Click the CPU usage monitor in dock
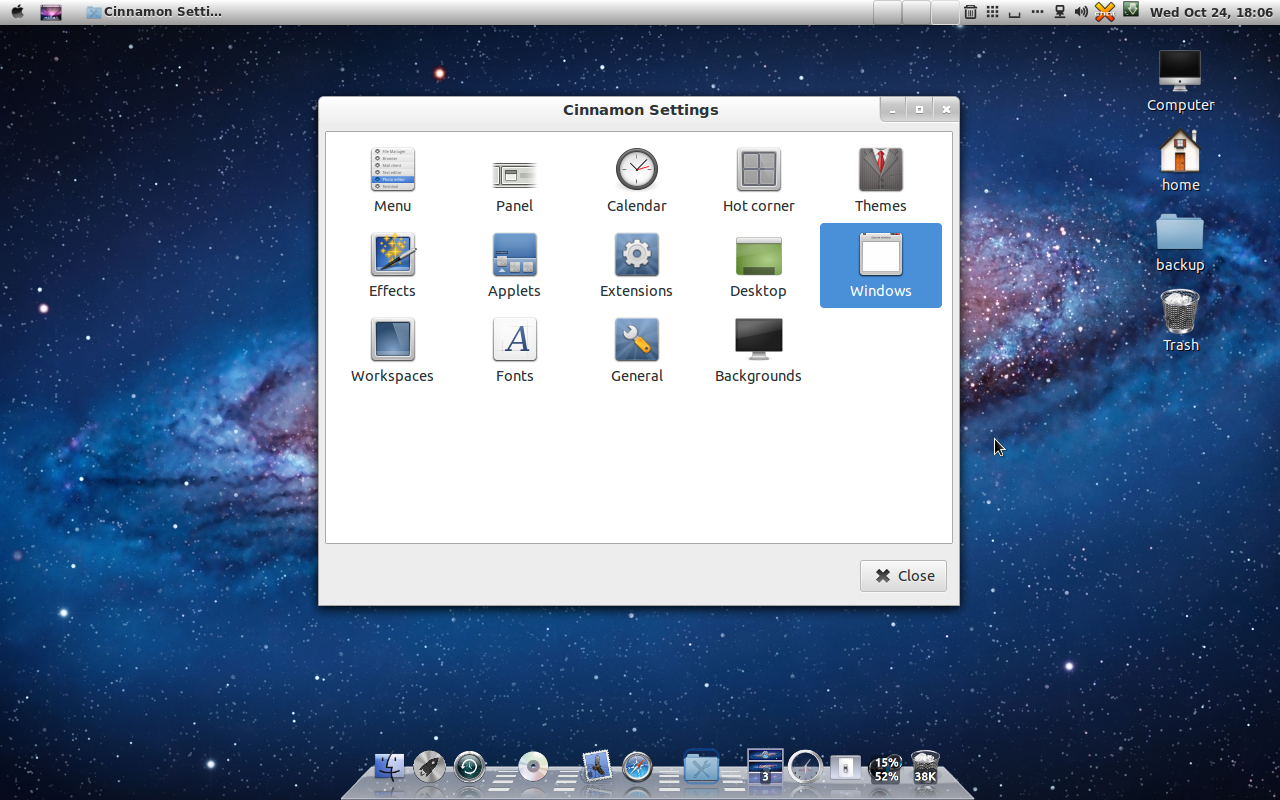The width and height of the screenshot is (1280, 800). pyautogui.click(x=886, y=768)
